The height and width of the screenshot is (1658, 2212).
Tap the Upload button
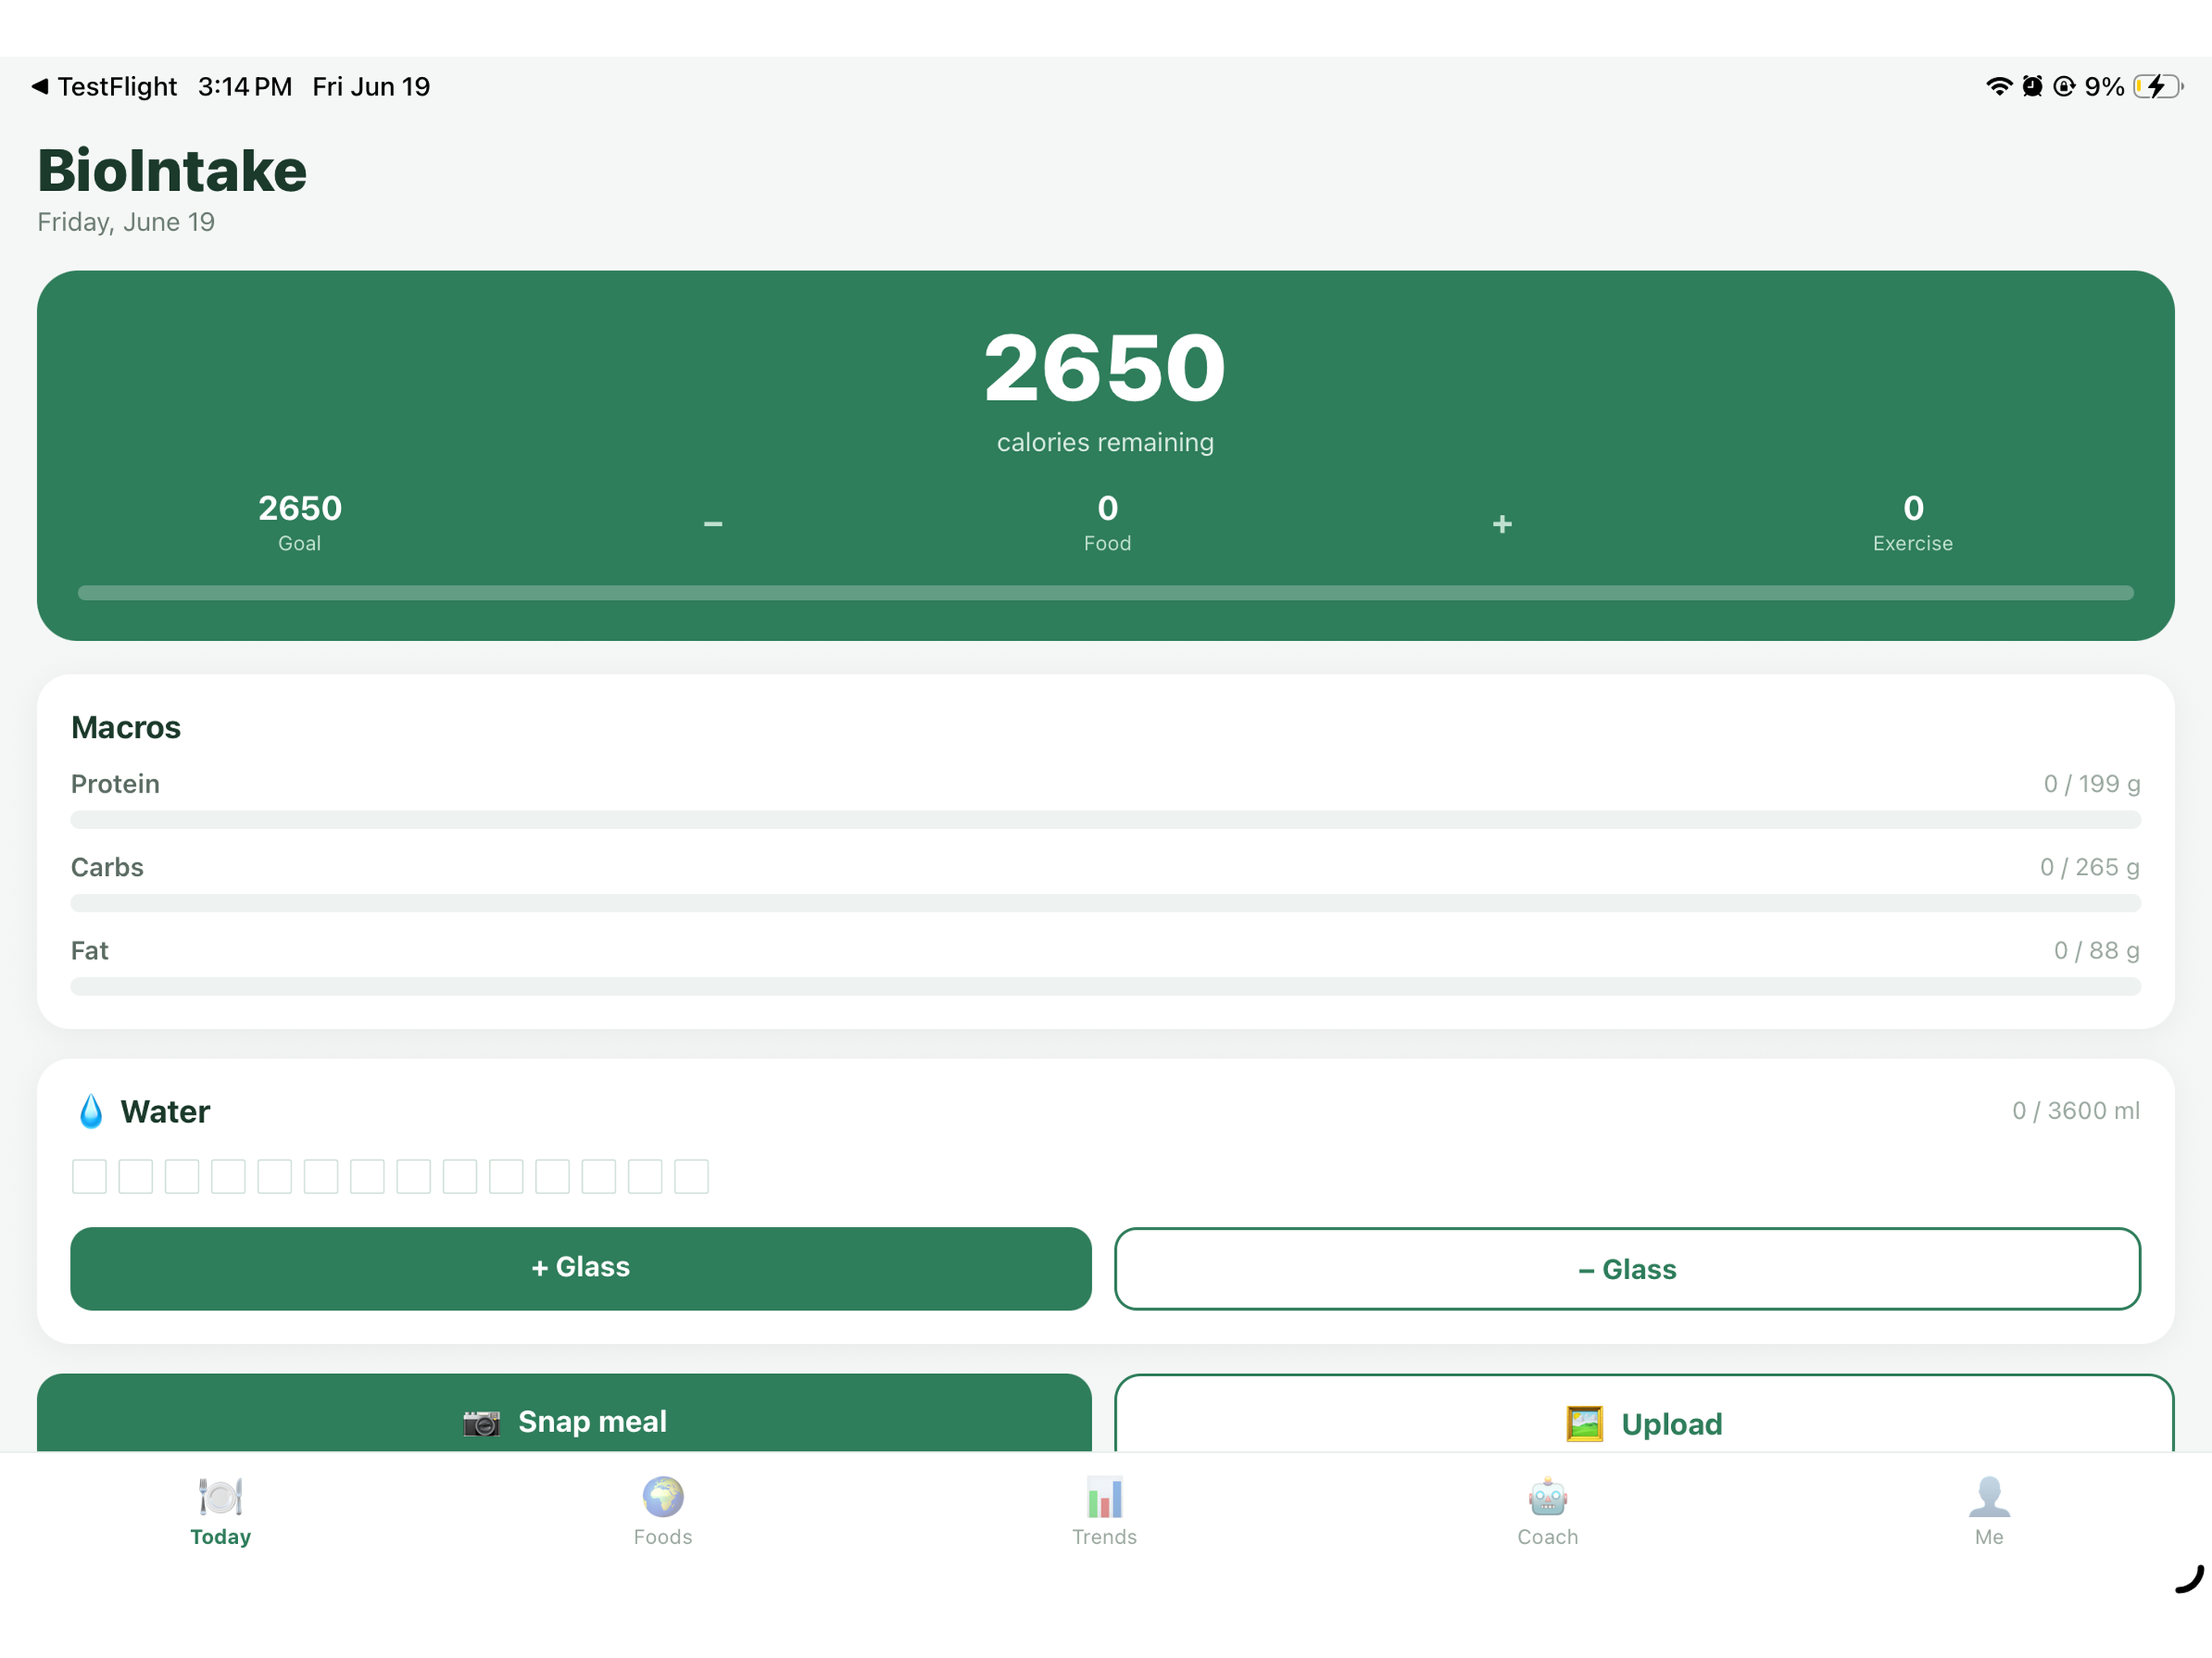coord(1645,1413)
